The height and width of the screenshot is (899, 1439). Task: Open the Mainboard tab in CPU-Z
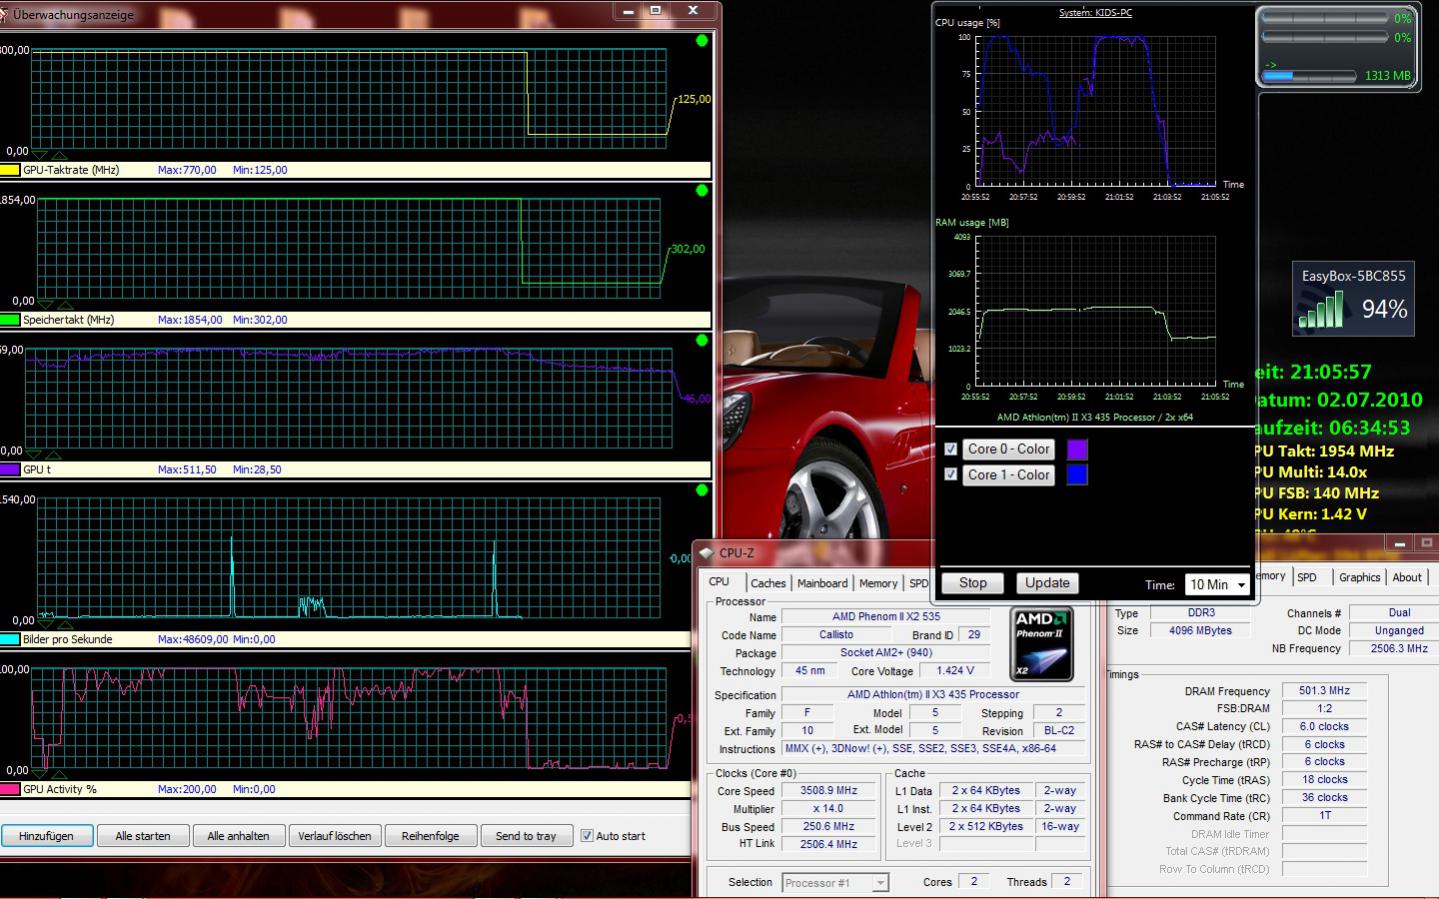tap(822, 583)
